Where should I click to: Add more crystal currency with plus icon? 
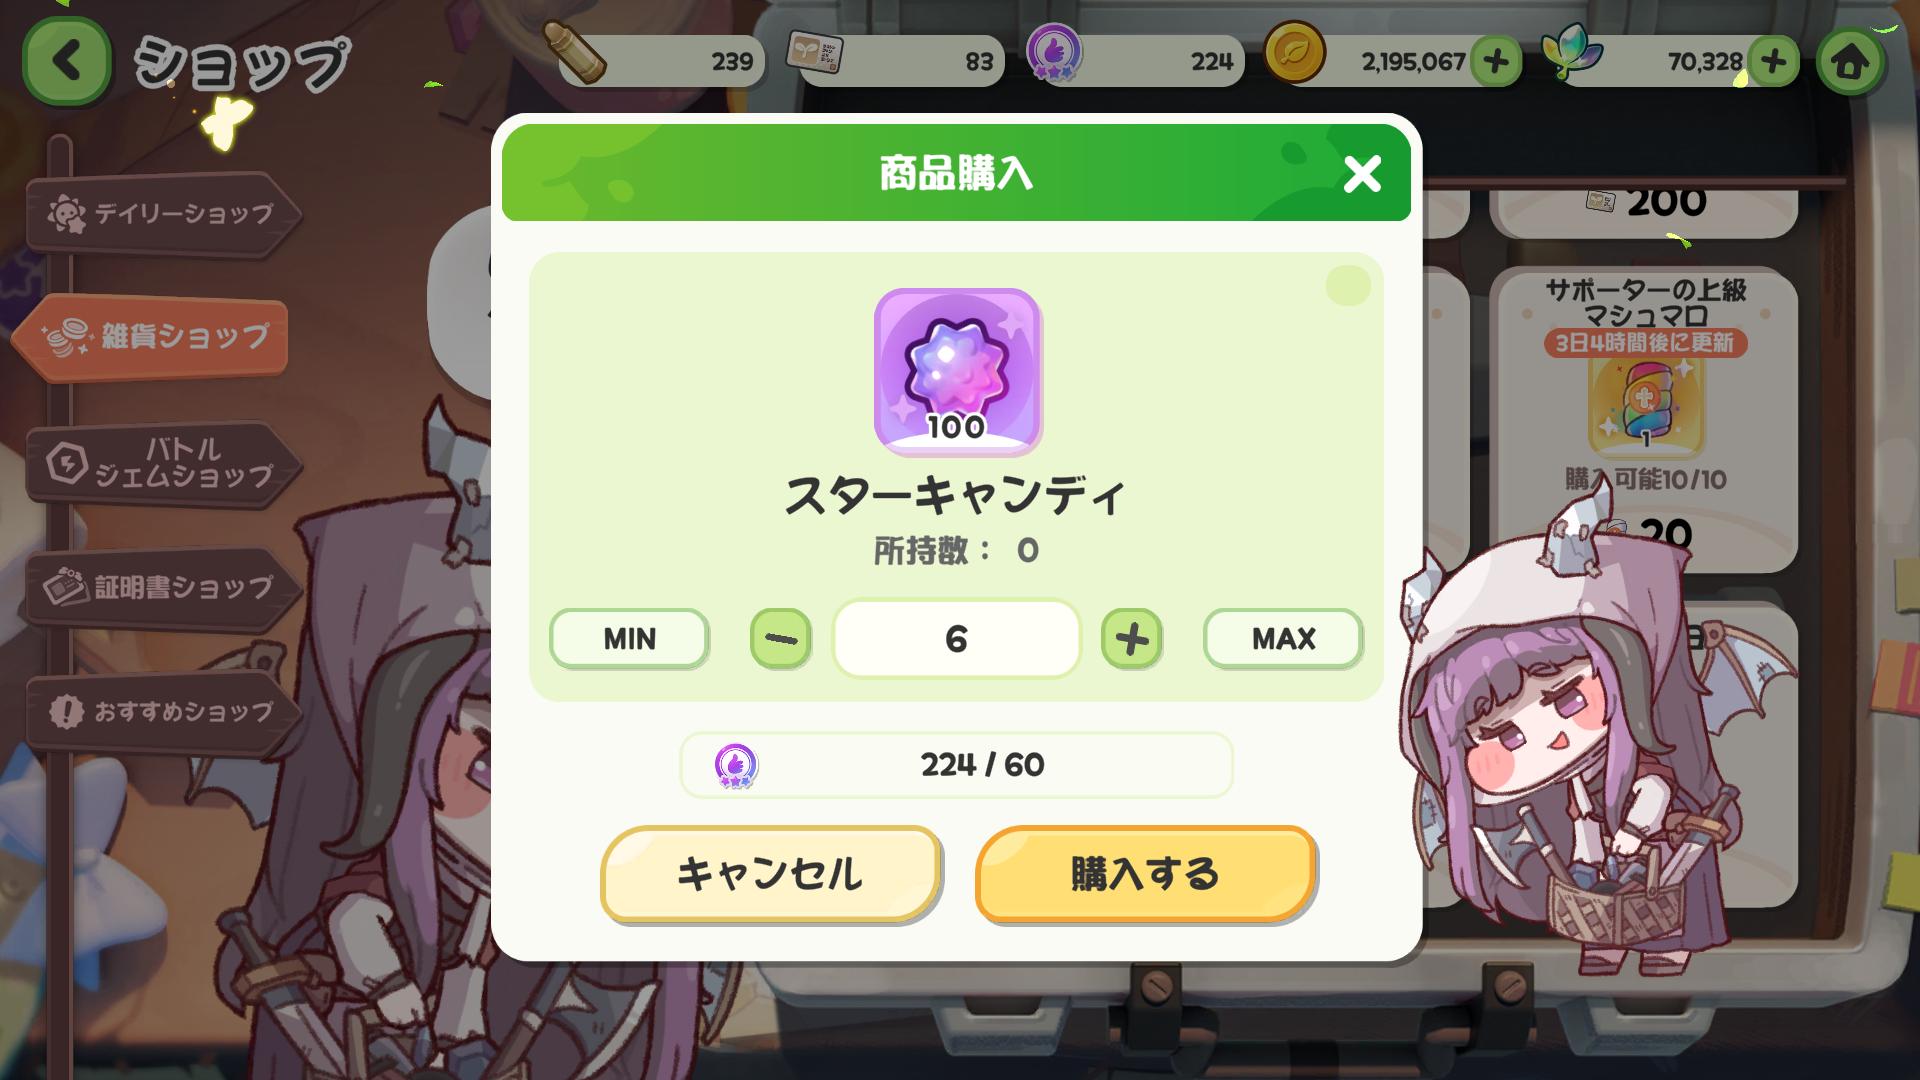1773,62
